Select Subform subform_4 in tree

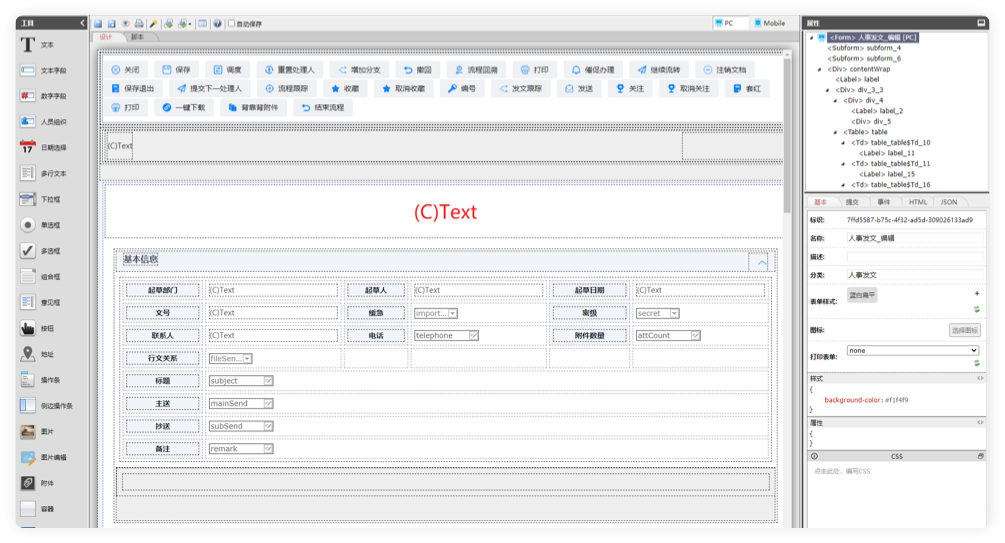point(864,48)
